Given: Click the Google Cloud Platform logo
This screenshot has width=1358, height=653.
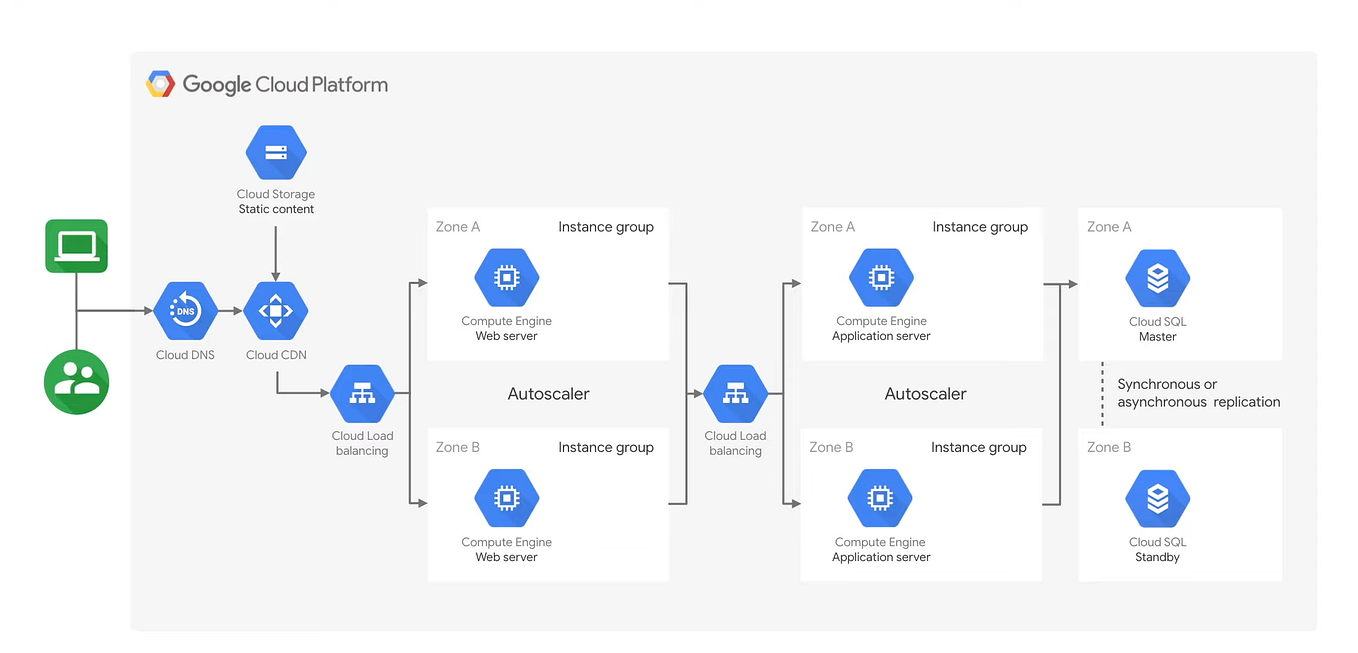Looking at the screenshot, I should pos(266,84).
